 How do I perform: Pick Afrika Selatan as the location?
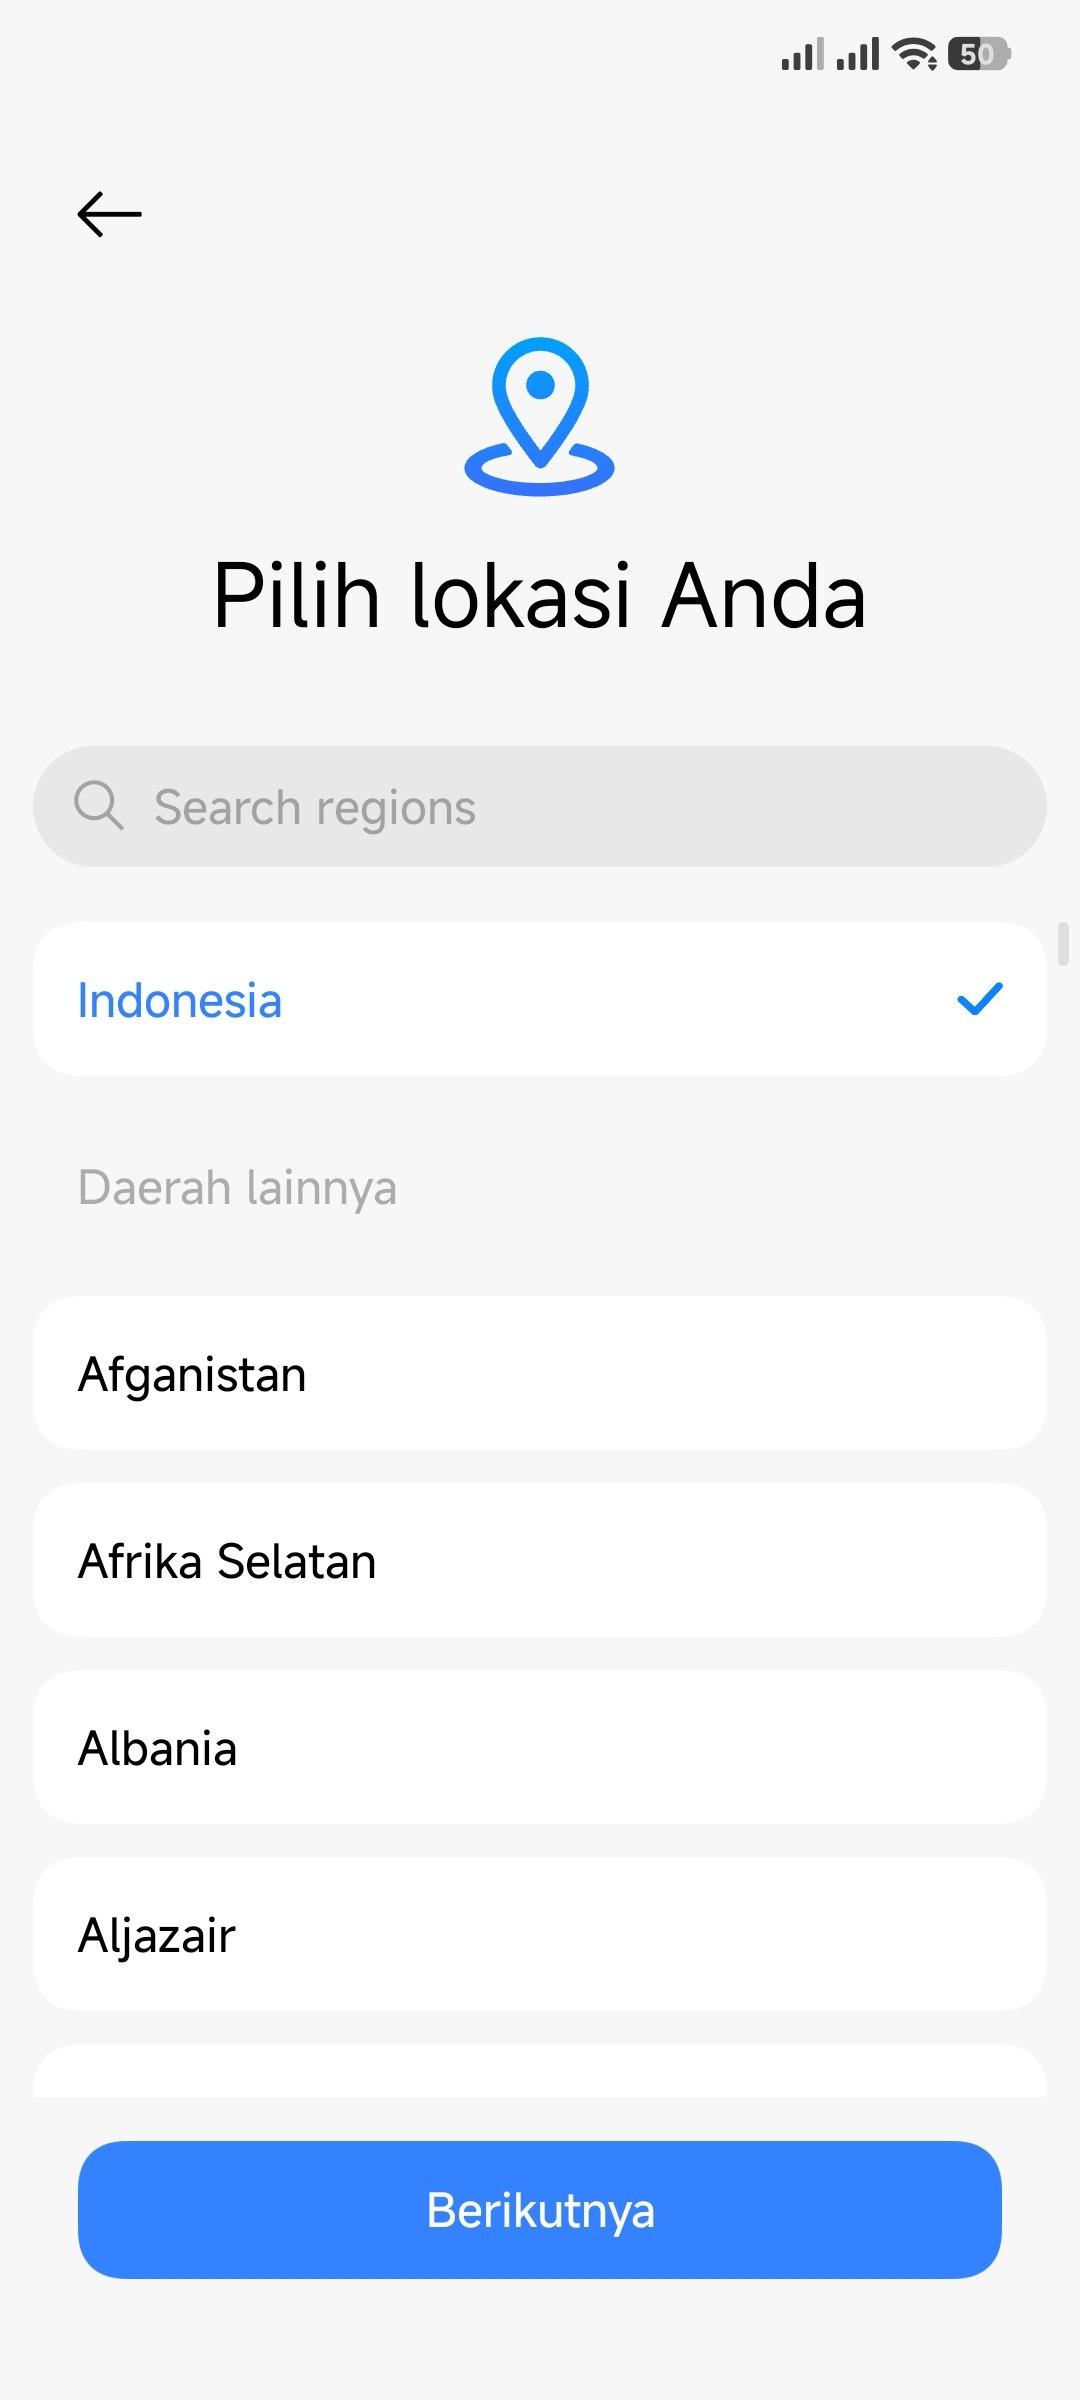point(540,1561)
